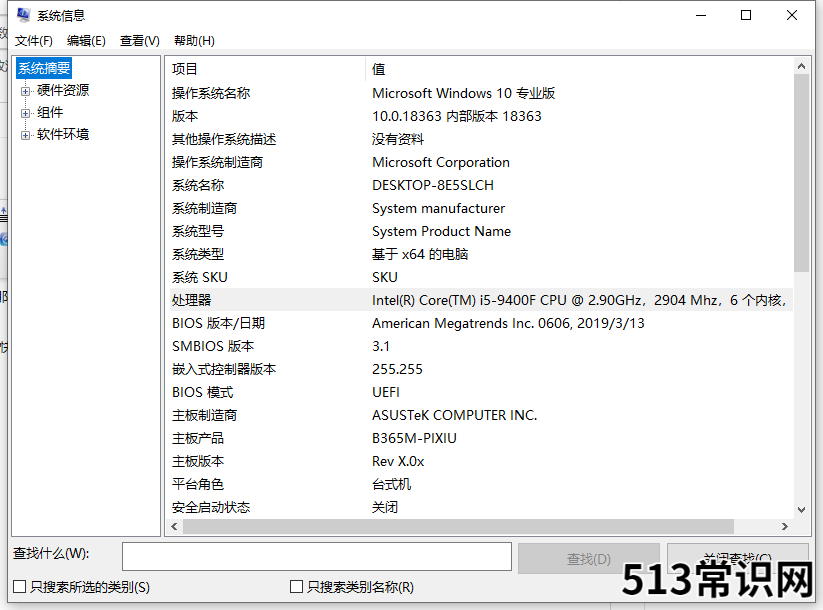Click the Intel(R) Core(TM) i5-9400F CPU value
The image size is (823, 610).
(579, 300)
